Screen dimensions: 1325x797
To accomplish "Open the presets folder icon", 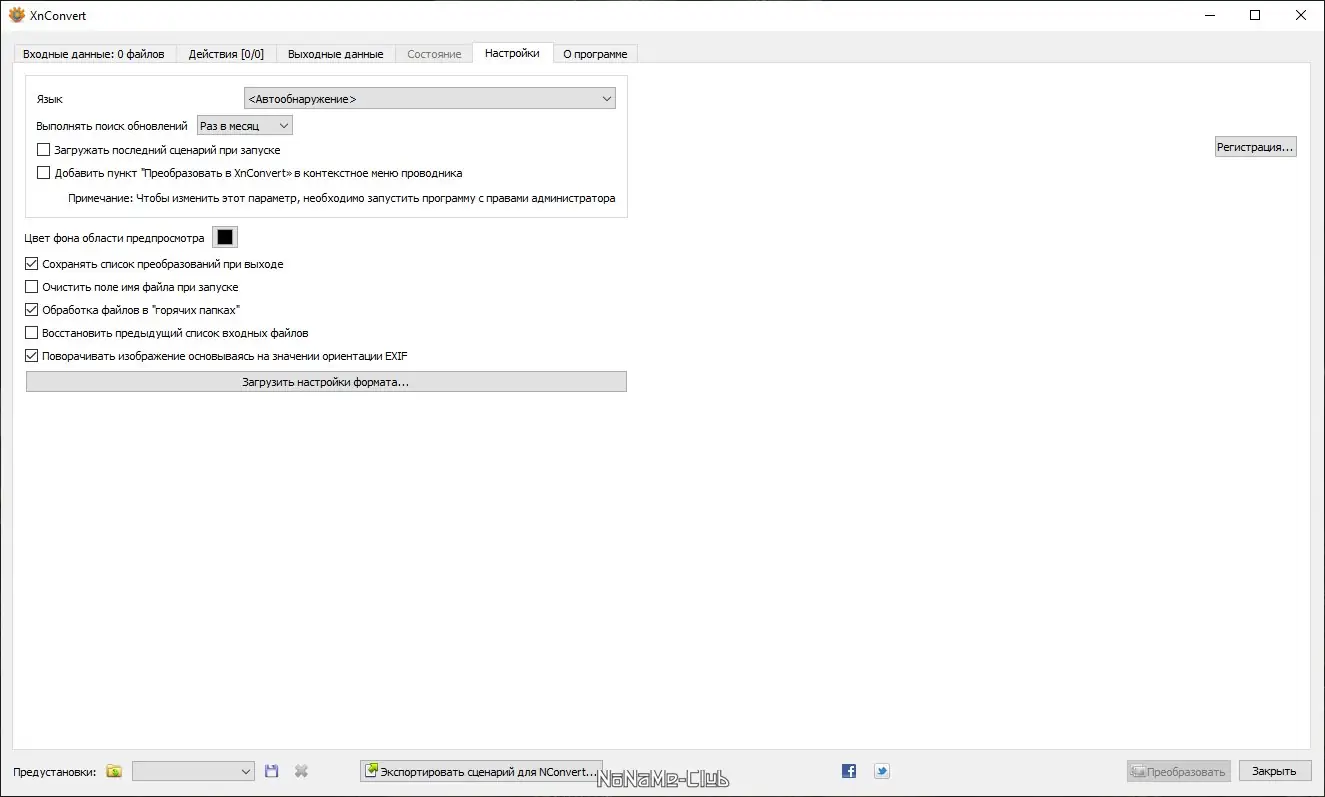I will pyautogui.click(x=114, y=771).
